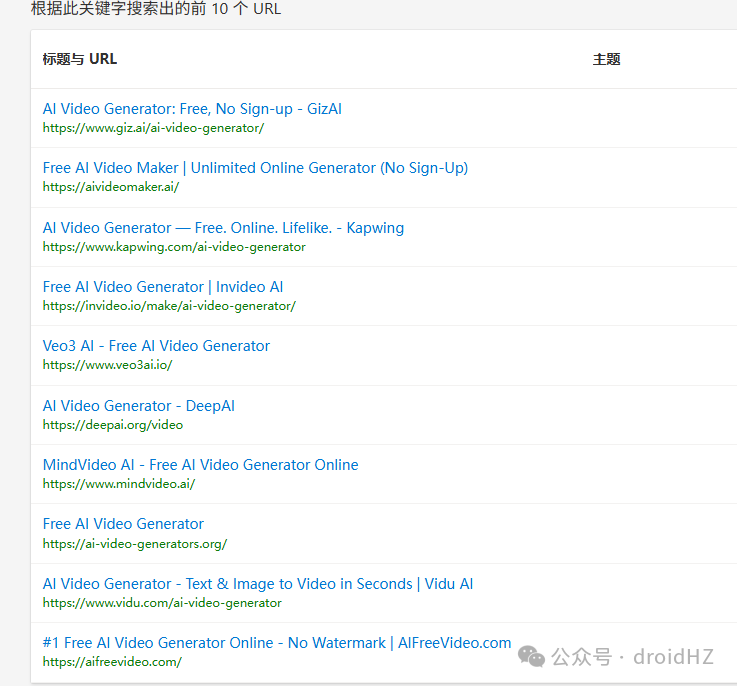Screen dimensions: 737x686
Task: Click the deepai.org/video URL text
Action: pyautogui.click(x=113, y=425)
